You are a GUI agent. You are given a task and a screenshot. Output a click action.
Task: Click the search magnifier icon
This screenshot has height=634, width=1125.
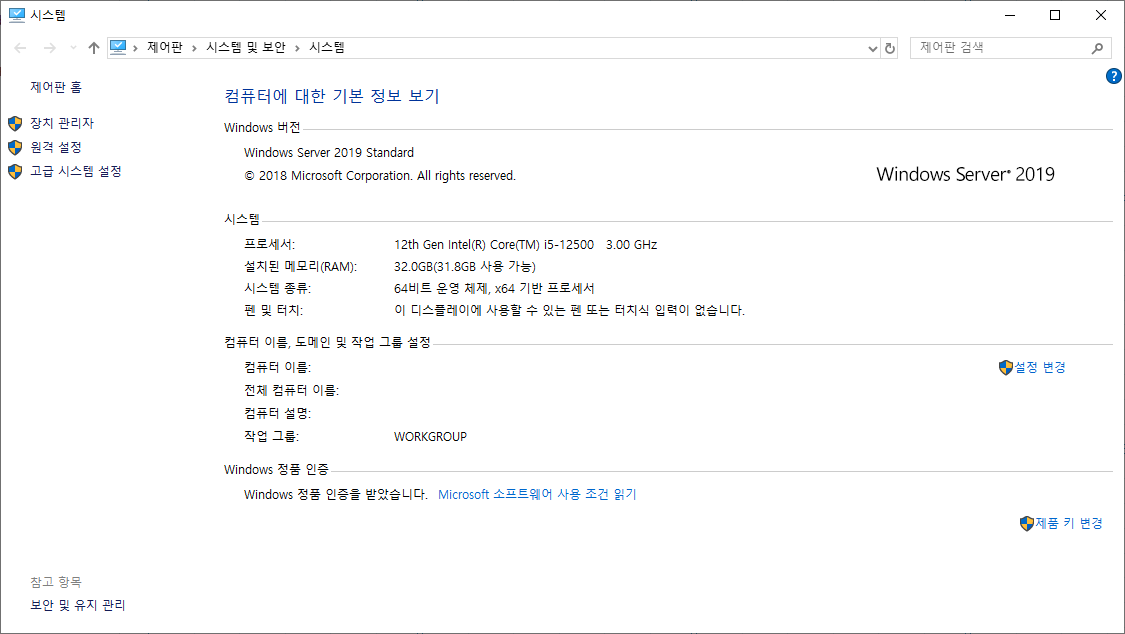tap(1097, 48)
